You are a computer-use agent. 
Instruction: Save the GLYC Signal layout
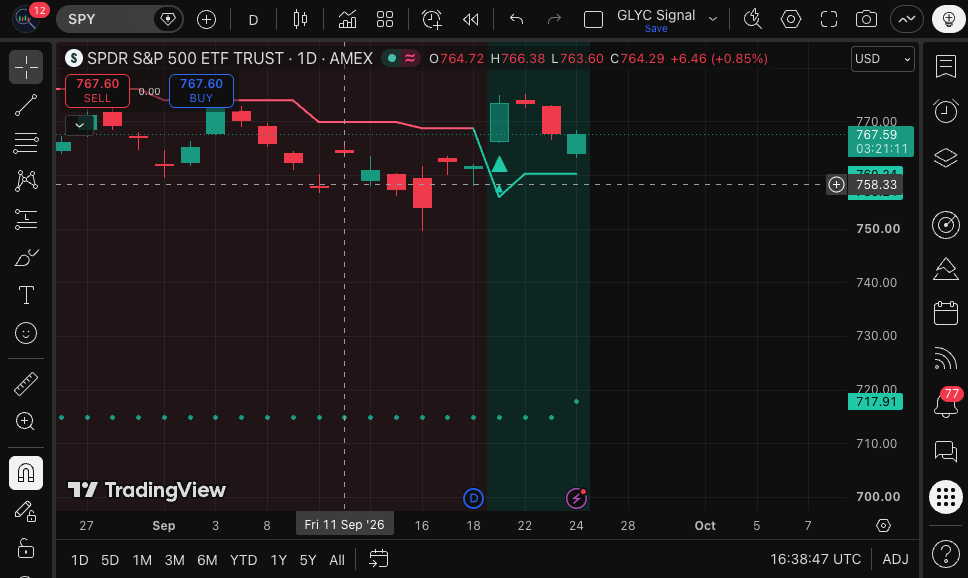[x=656, y=28]
